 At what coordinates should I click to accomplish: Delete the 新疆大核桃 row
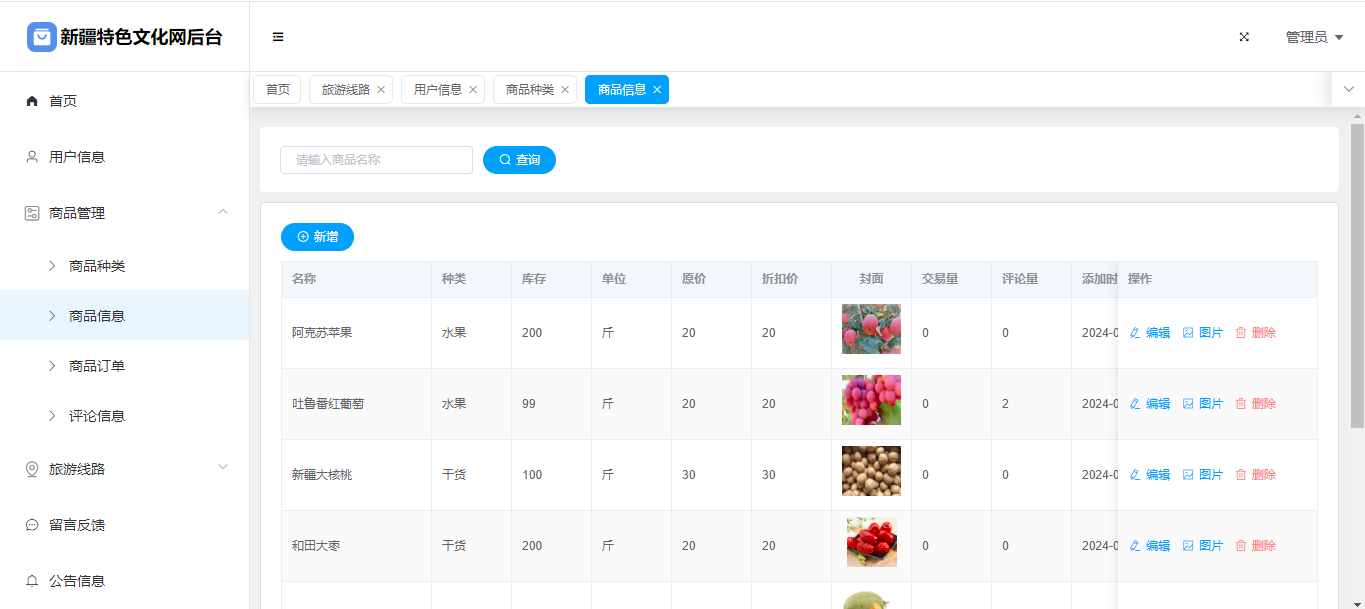click(1256, 475)
